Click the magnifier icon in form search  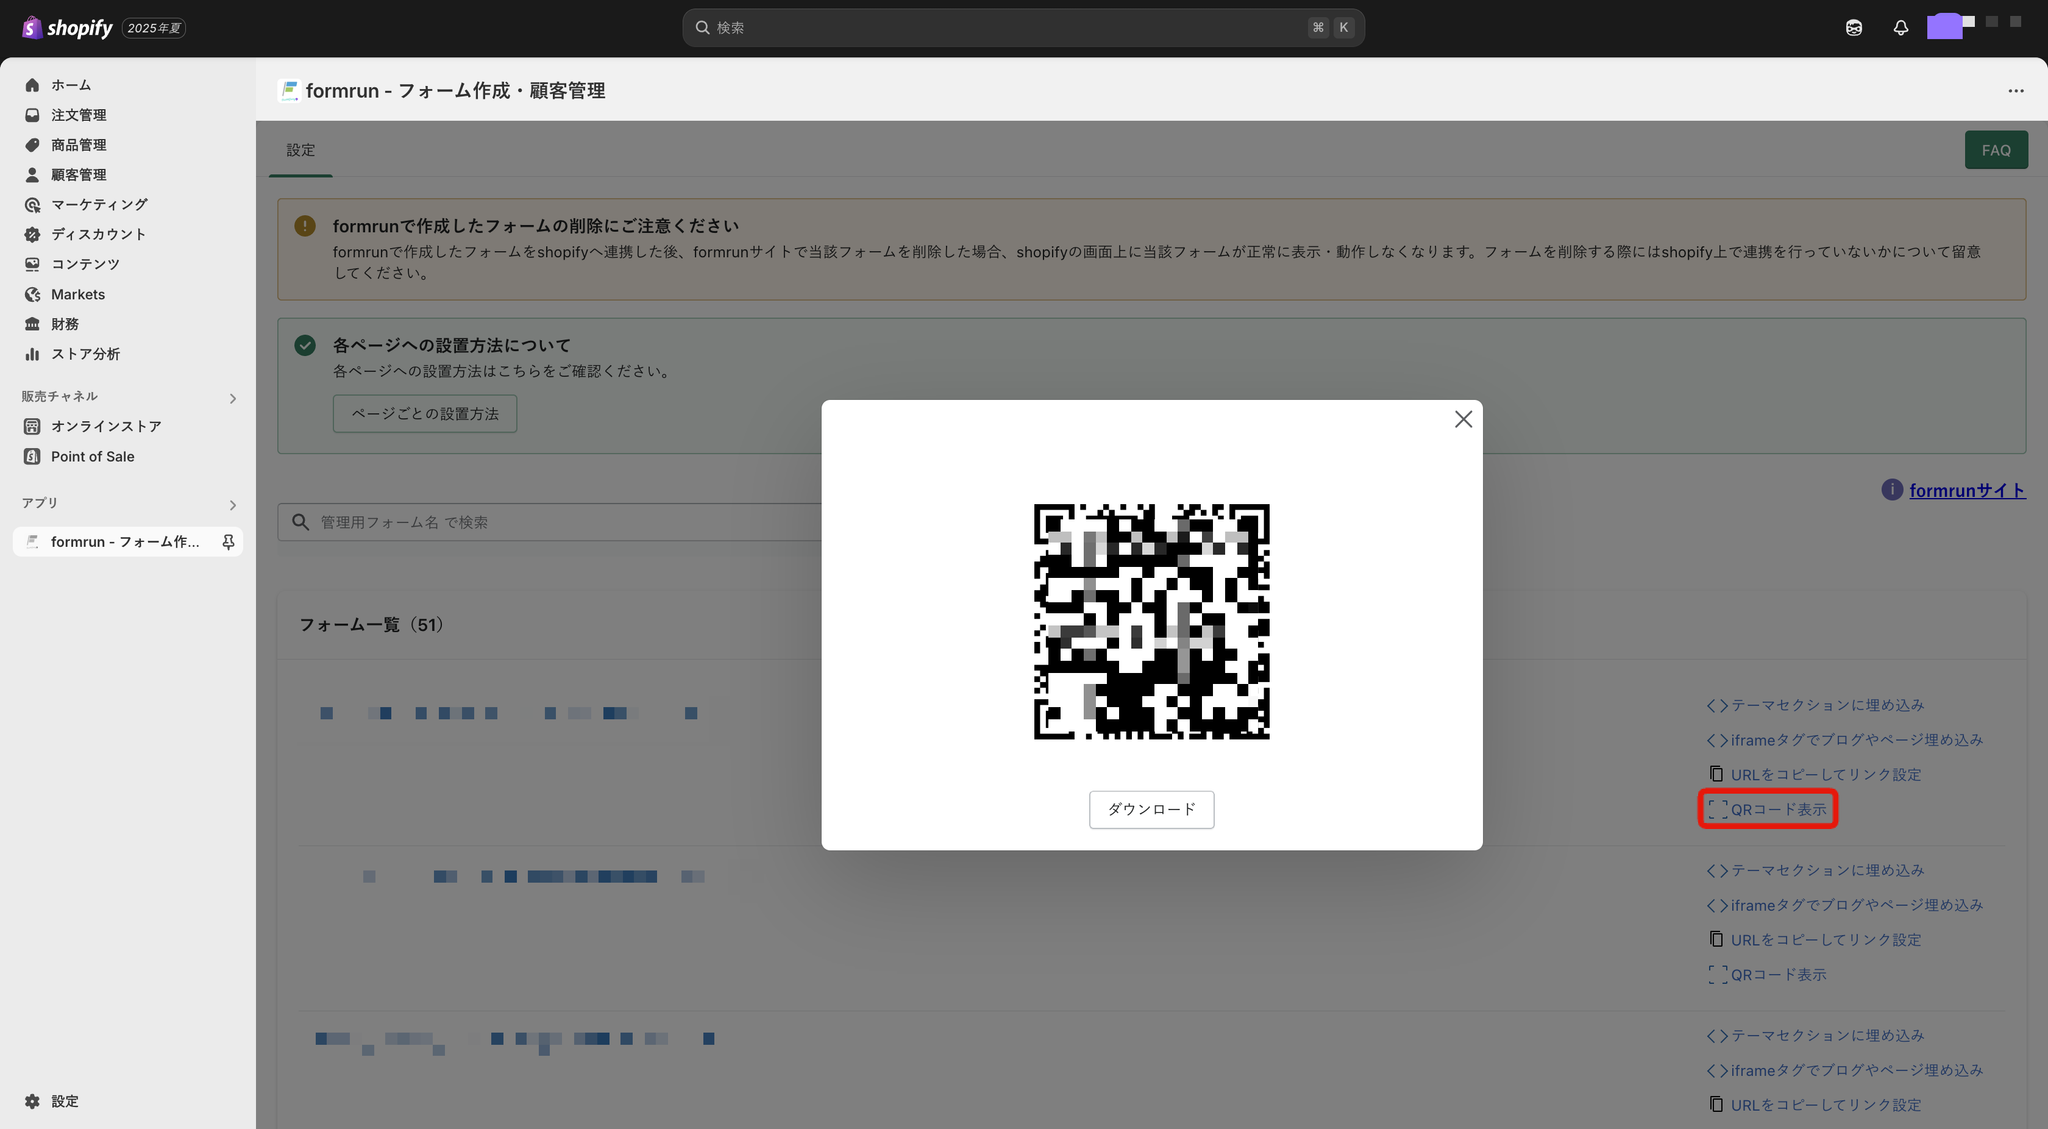click(300, 522)
